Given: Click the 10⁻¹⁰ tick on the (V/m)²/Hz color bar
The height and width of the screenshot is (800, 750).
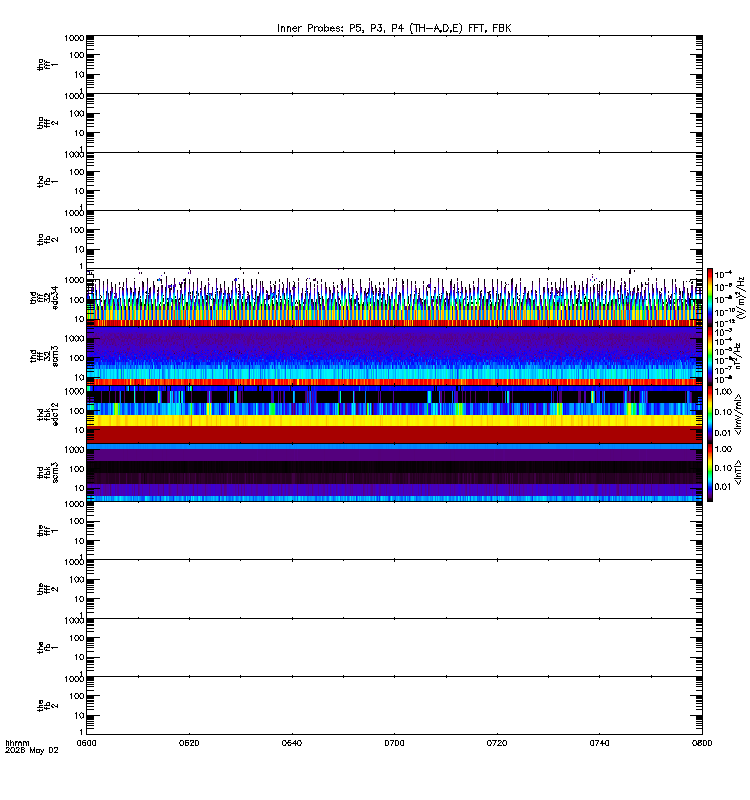Looking at the screenshot, I should pyautogui.click(x=724, y=312).
